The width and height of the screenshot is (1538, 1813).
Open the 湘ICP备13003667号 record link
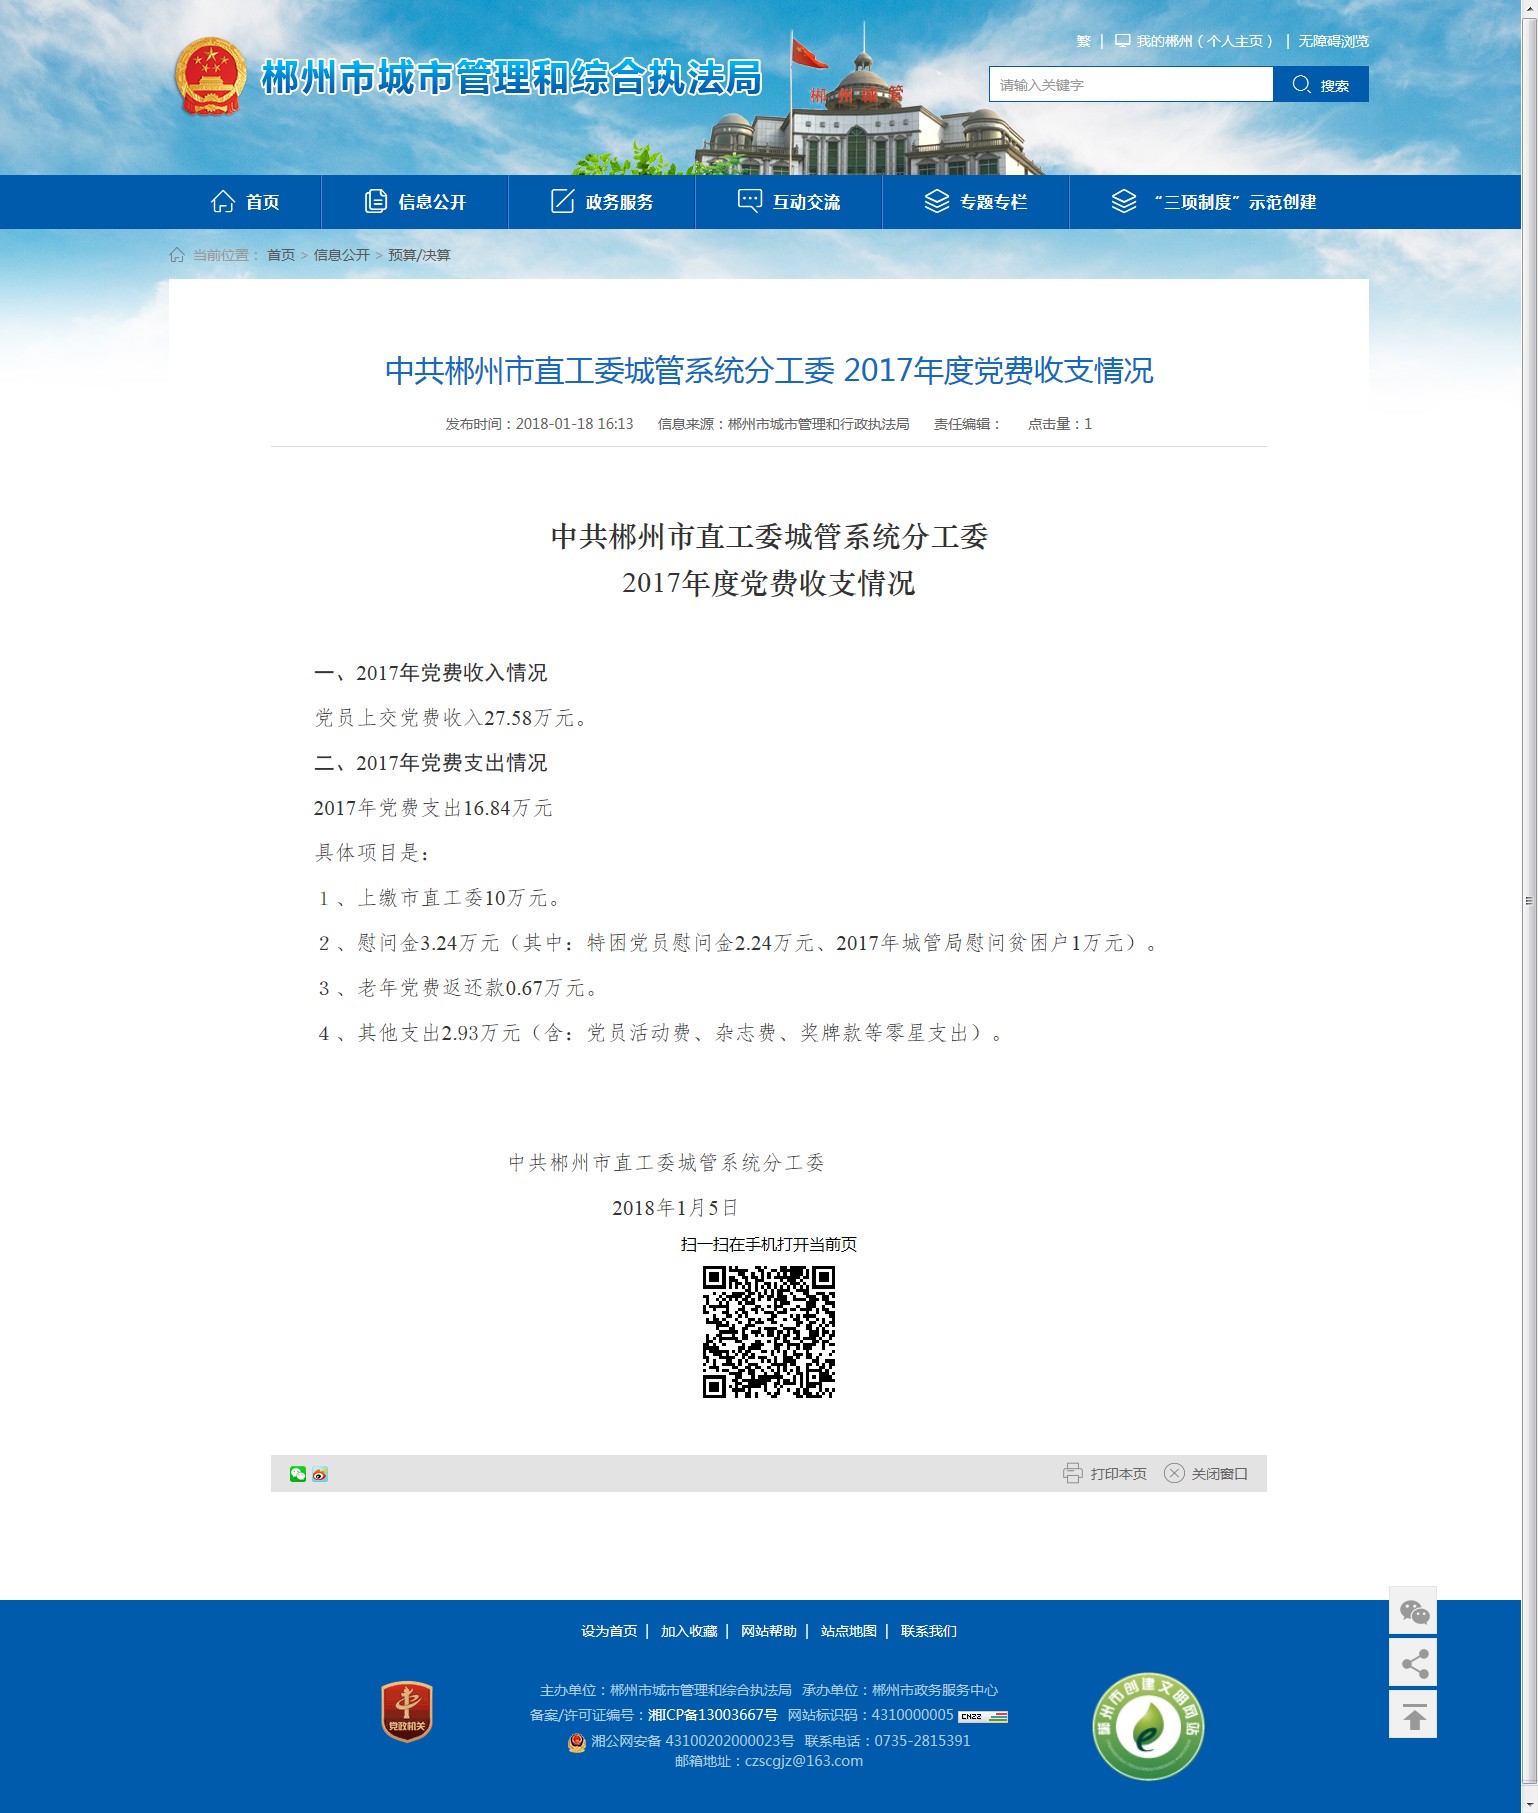click(x=713, y=1715)
